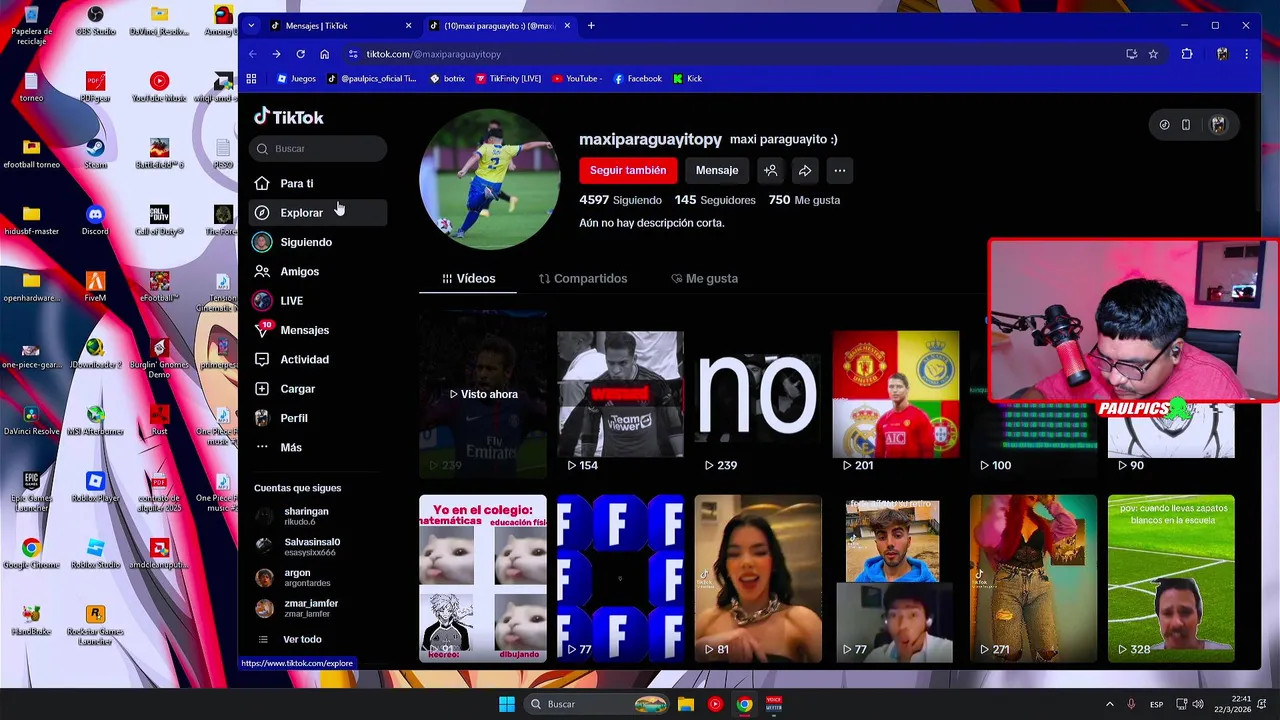Bookmark this page with the star icon
The height and width of the screenshot is (720, 1280).
coord(1153,54)
